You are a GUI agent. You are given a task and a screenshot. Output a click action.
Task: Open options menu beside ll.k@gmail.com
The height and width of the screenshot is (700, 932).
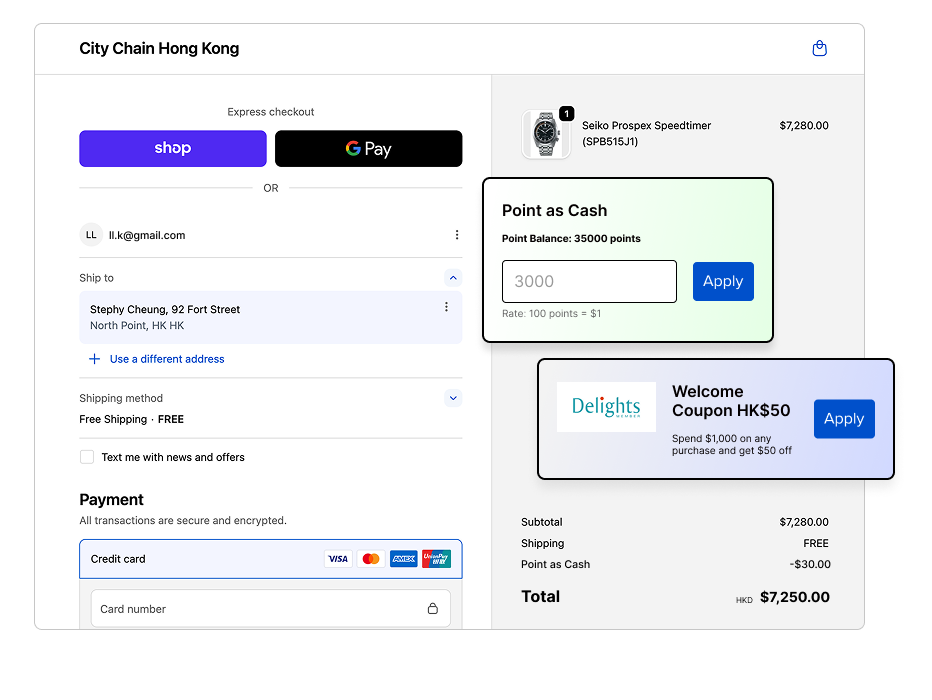point(457,235)
